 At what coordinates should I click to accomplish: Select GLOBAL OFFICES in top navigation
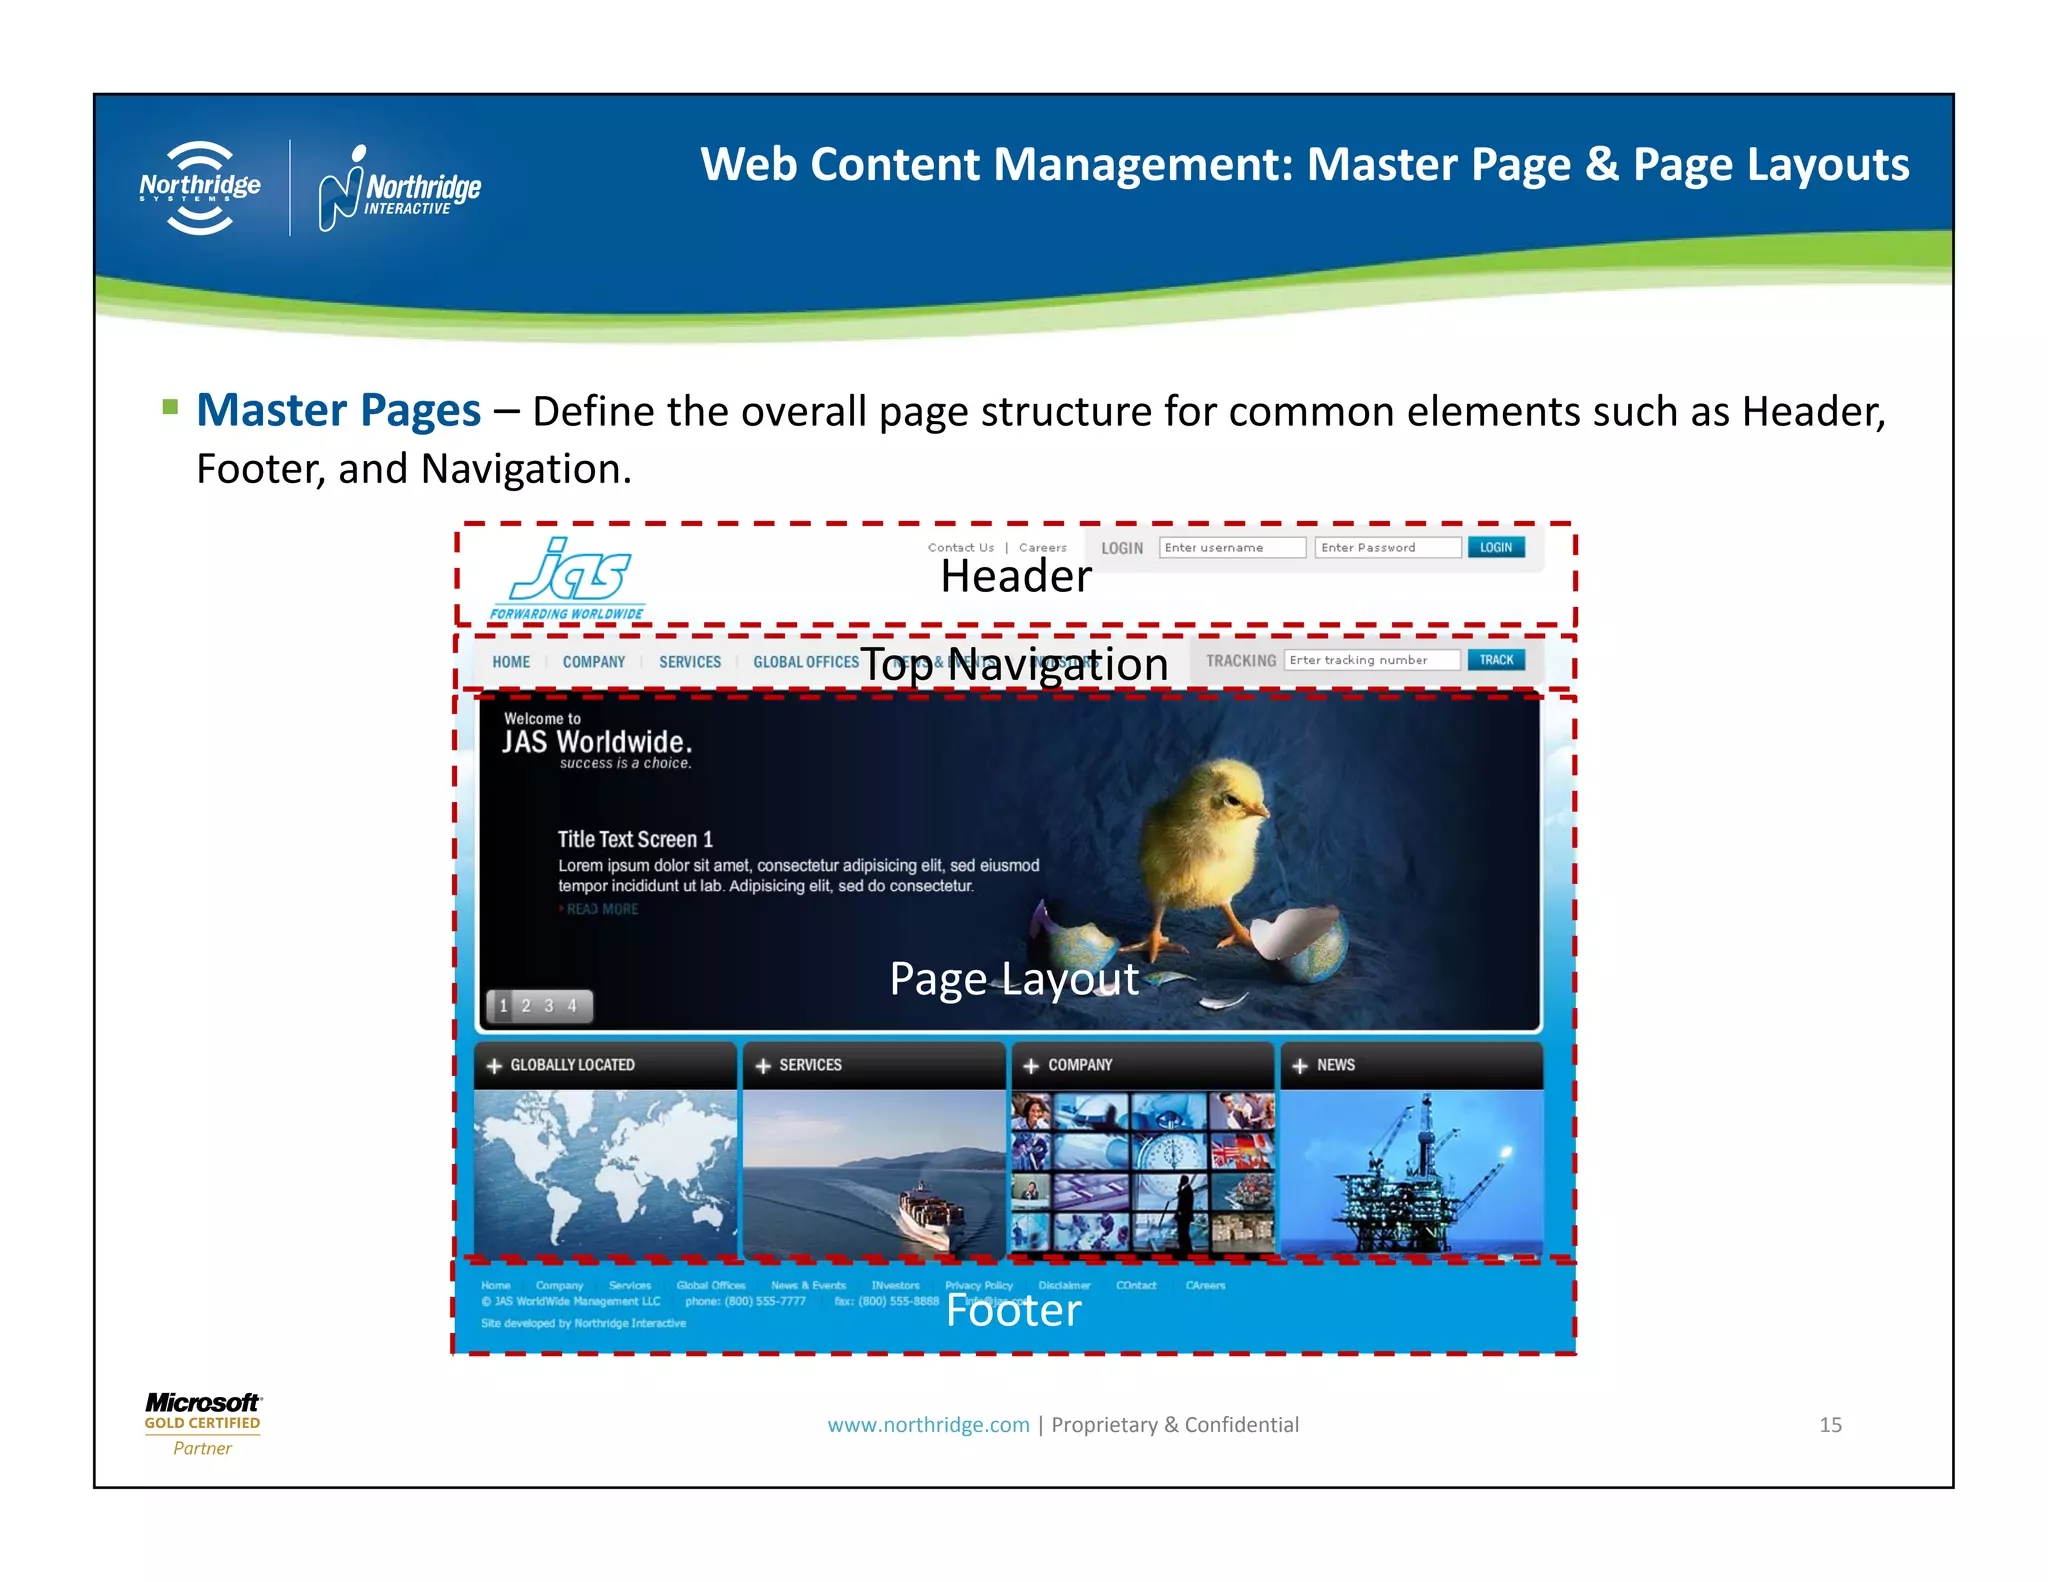click(806, 662)
